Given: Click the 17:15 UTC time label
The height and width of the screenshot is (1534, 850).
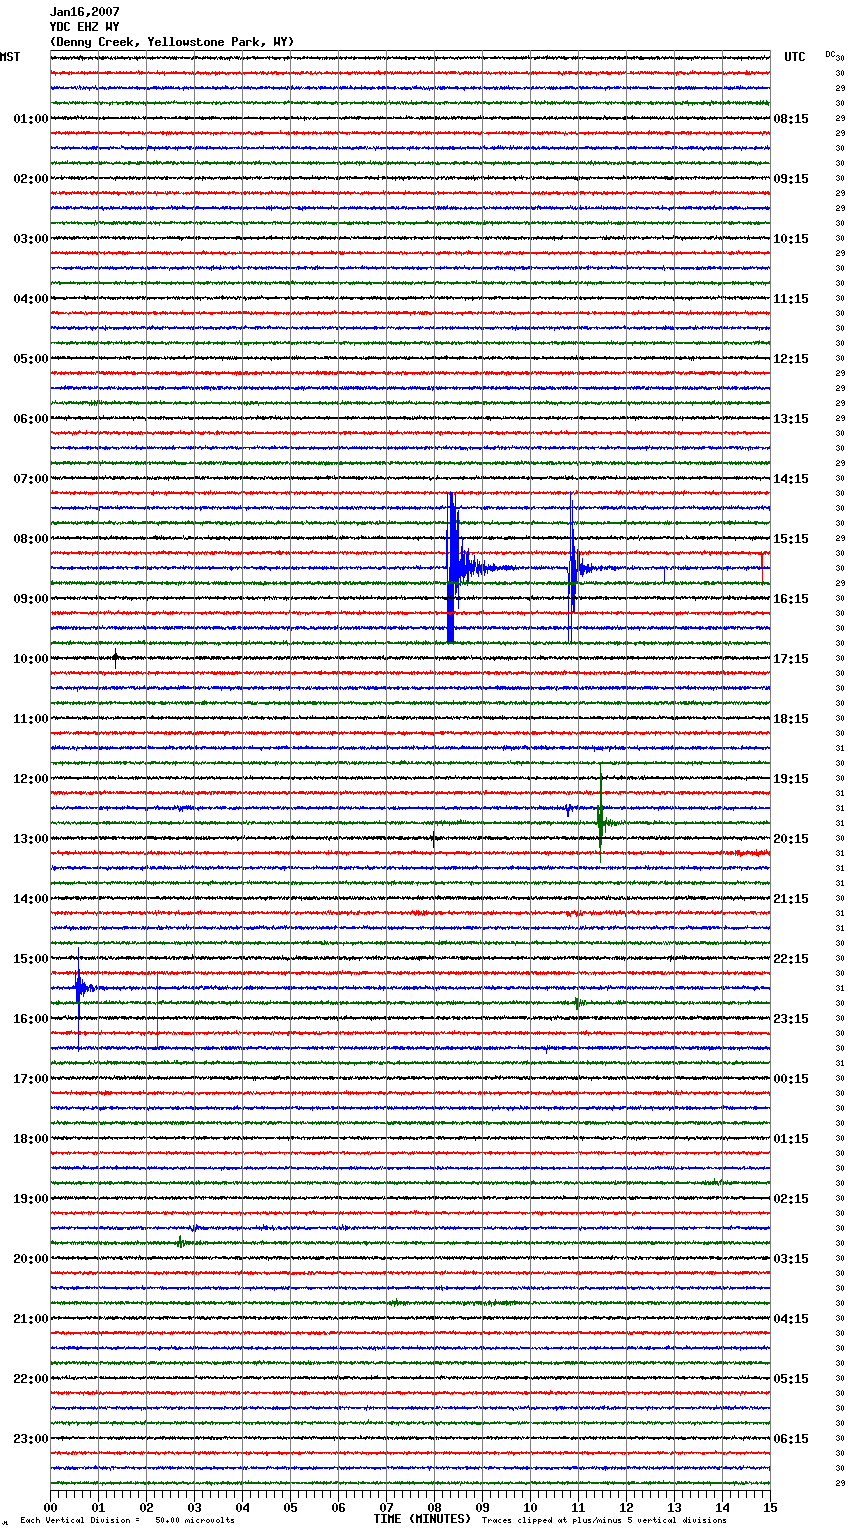Looking at the screenshot, I should (791, 659).
